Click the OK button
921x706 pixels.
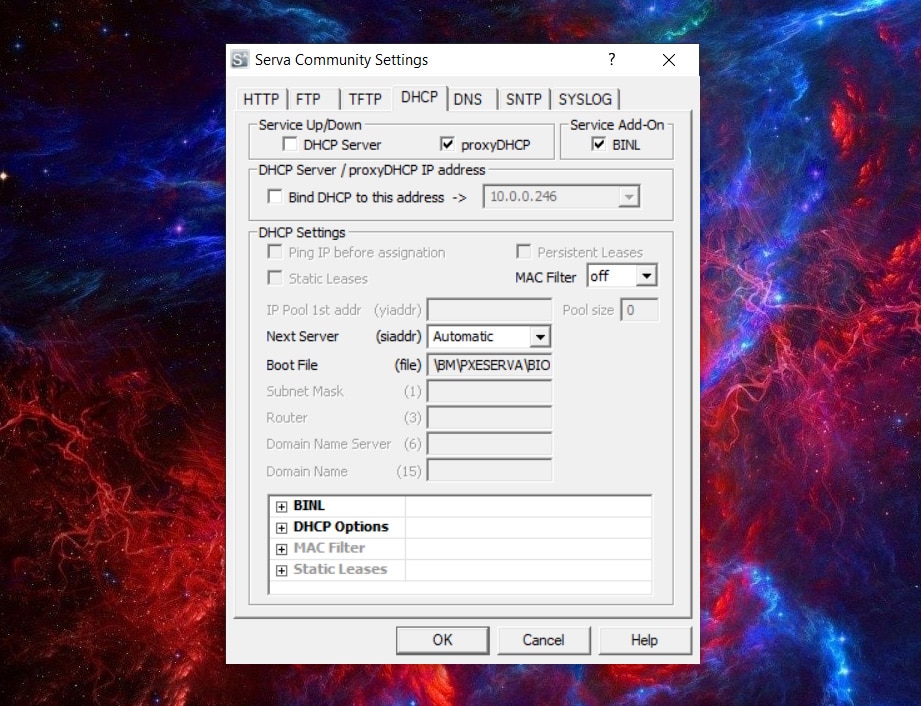pyautogui.click(x=442, y=640)
